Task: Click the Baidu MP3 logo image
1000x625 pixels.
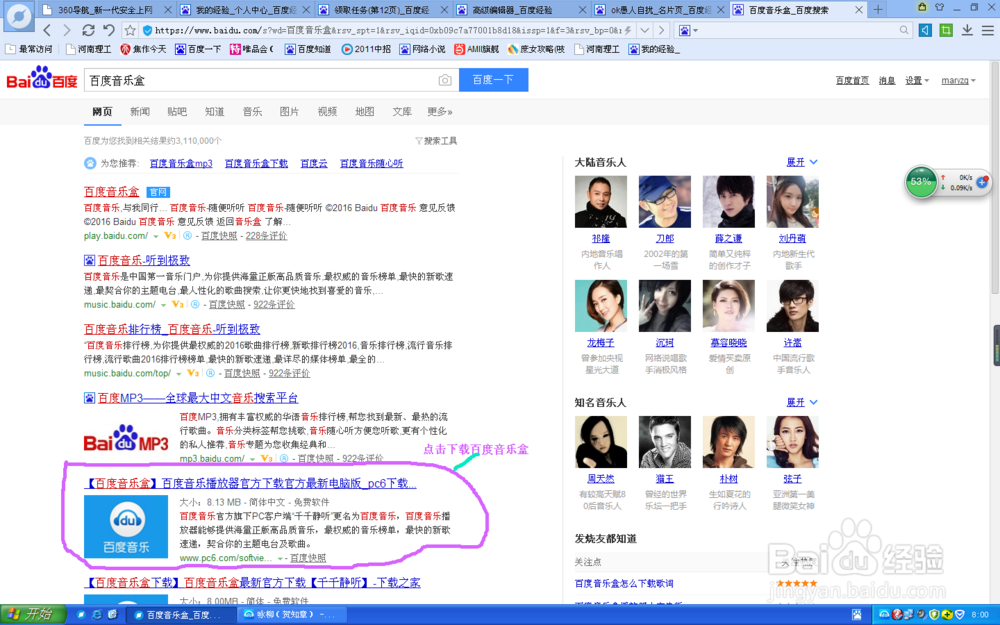Action: pos(126,438)
